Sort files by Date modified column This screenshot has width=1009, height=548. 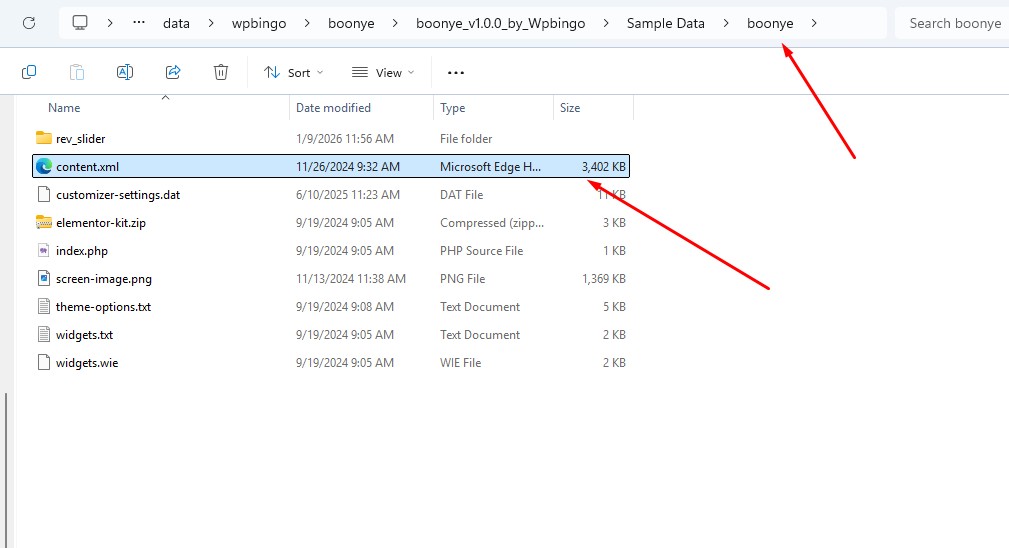coord(333,108)
